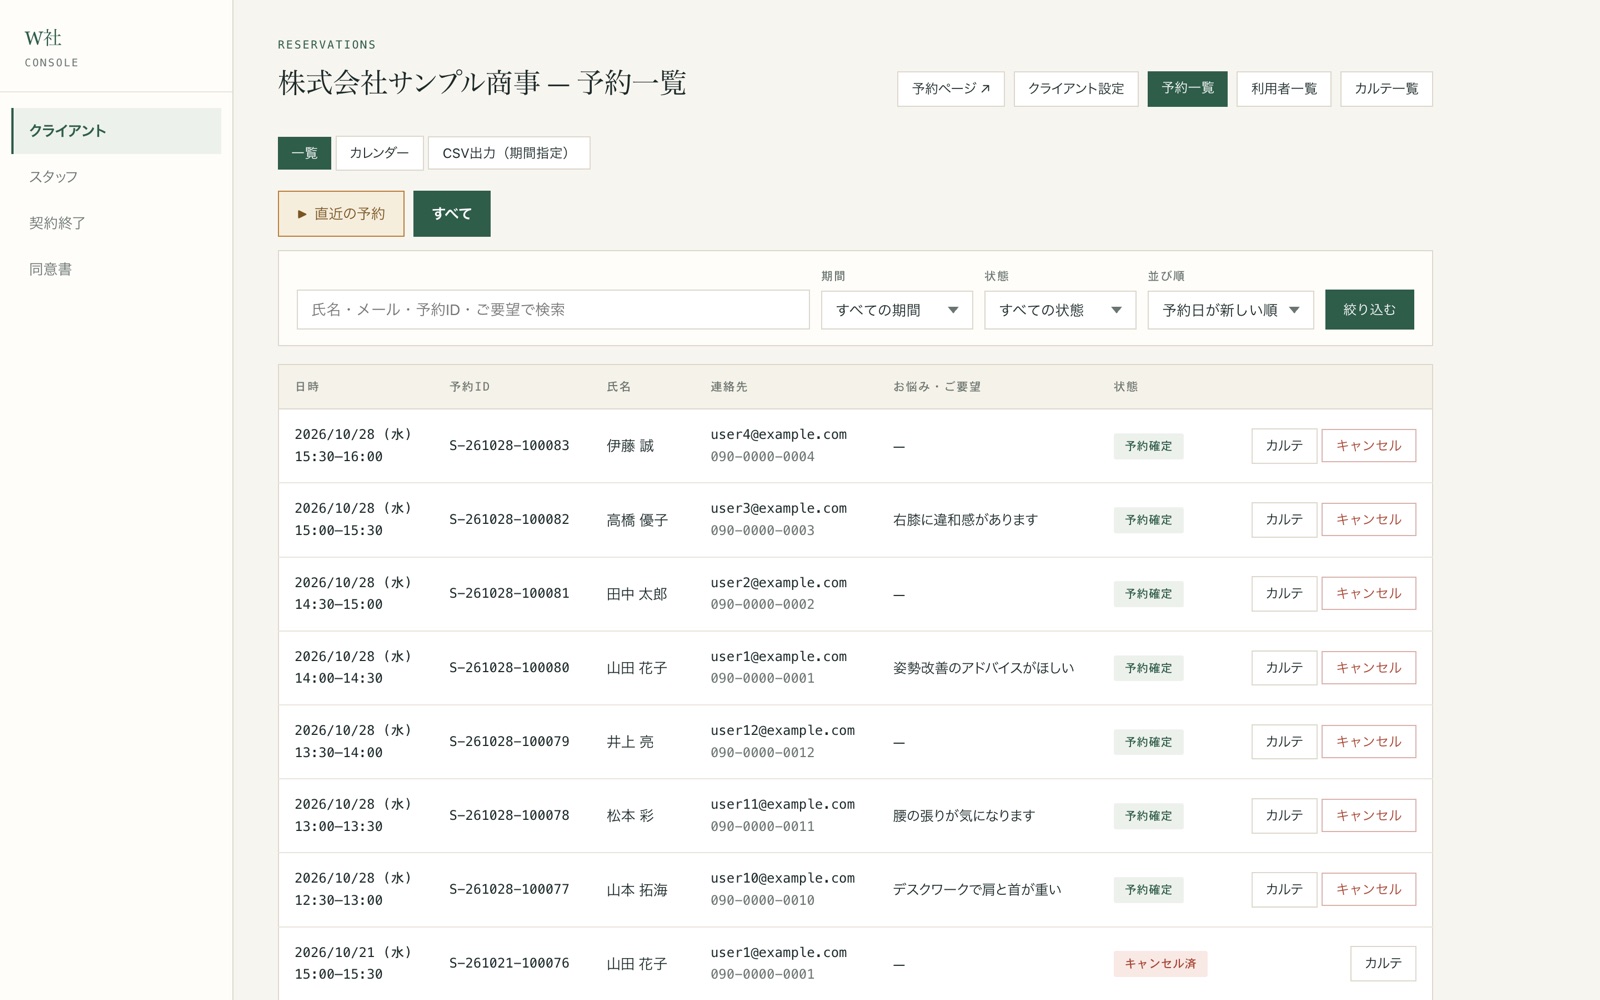Screen dimensions: 1600x1000
Task: Open 予約ページ external link
Action: coord(951,89)
